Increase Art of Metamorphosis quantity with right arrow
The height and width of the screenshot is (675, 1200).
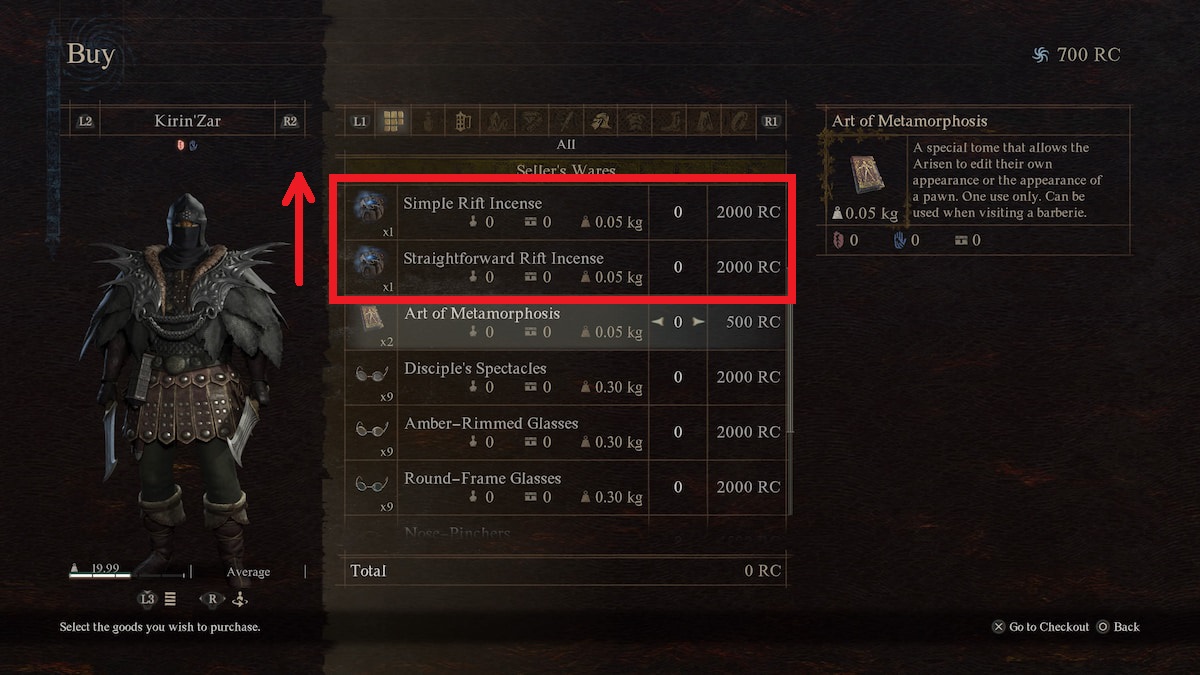(x=698, y=322)
